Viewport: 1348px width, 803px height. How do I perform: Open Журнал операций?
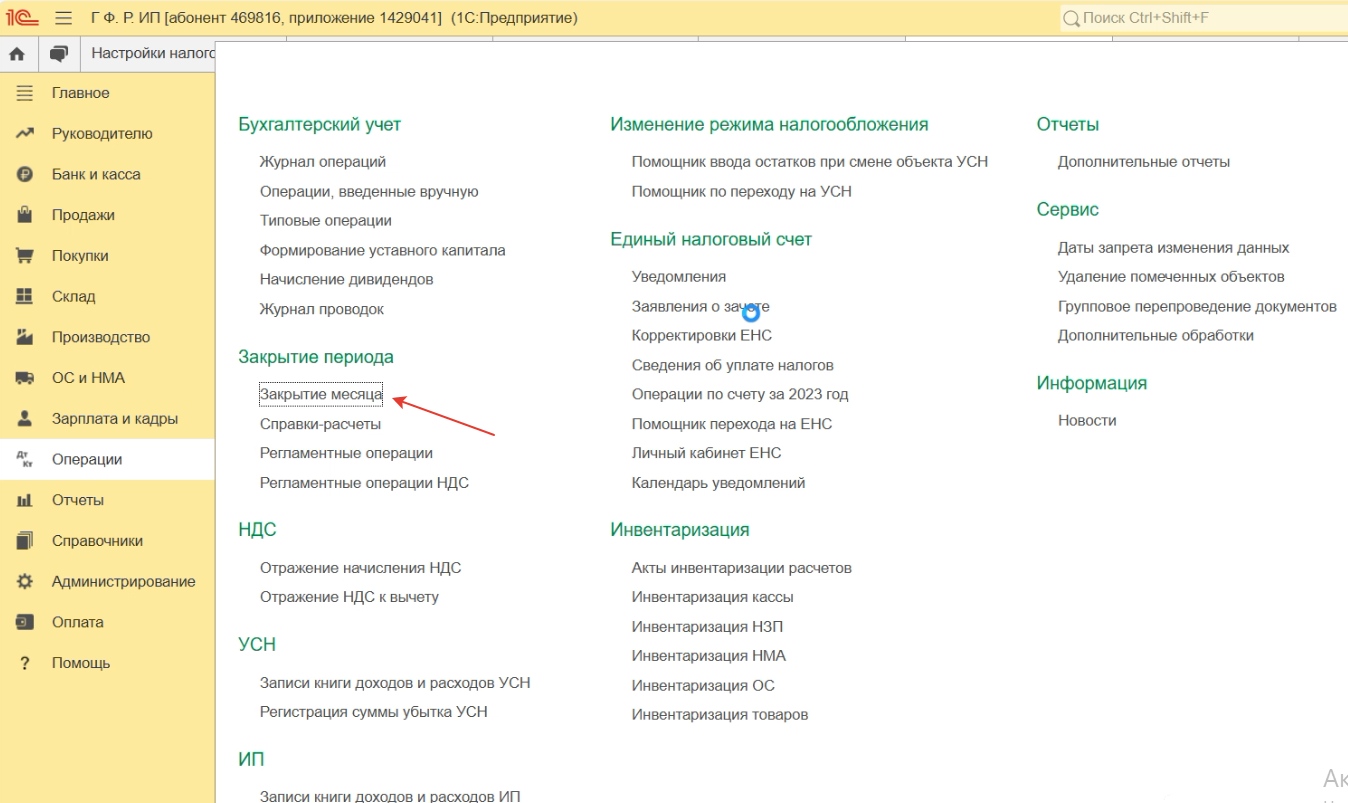tap(322, 162)
